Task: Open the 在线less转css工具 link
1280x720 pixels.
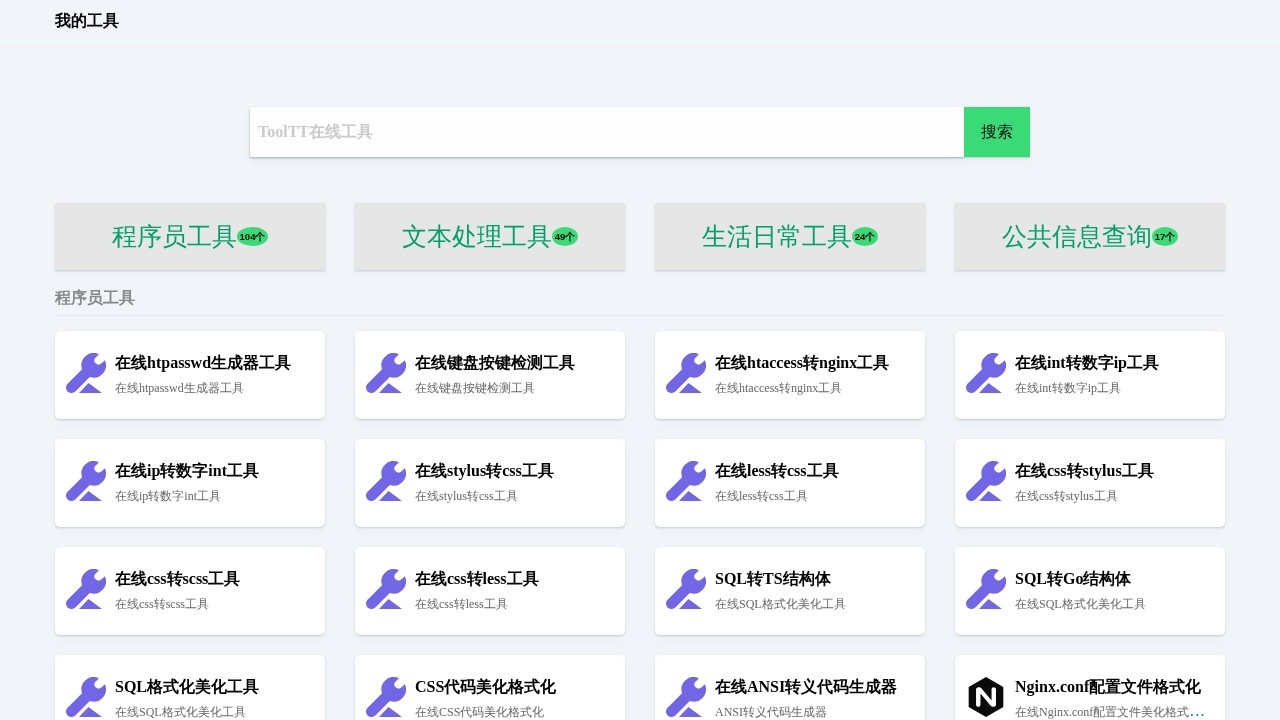Action: point(775,470)
